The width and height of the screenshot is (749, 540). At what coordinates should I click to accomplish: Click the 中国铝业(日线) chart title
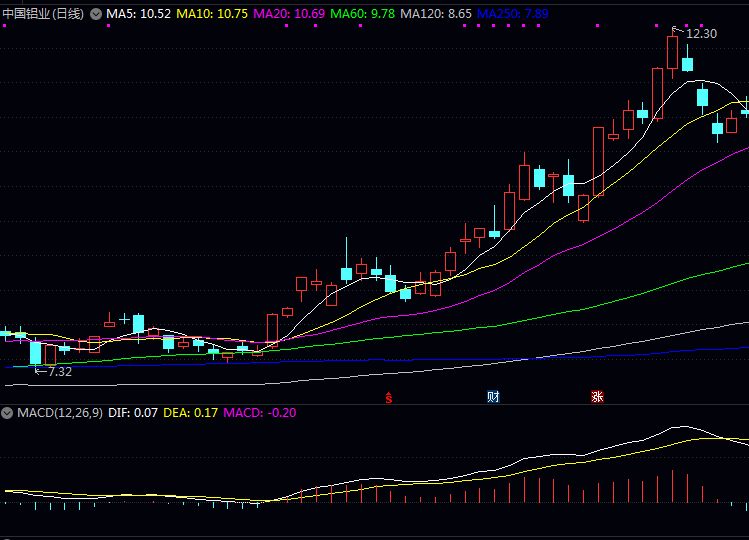point(43,15)
